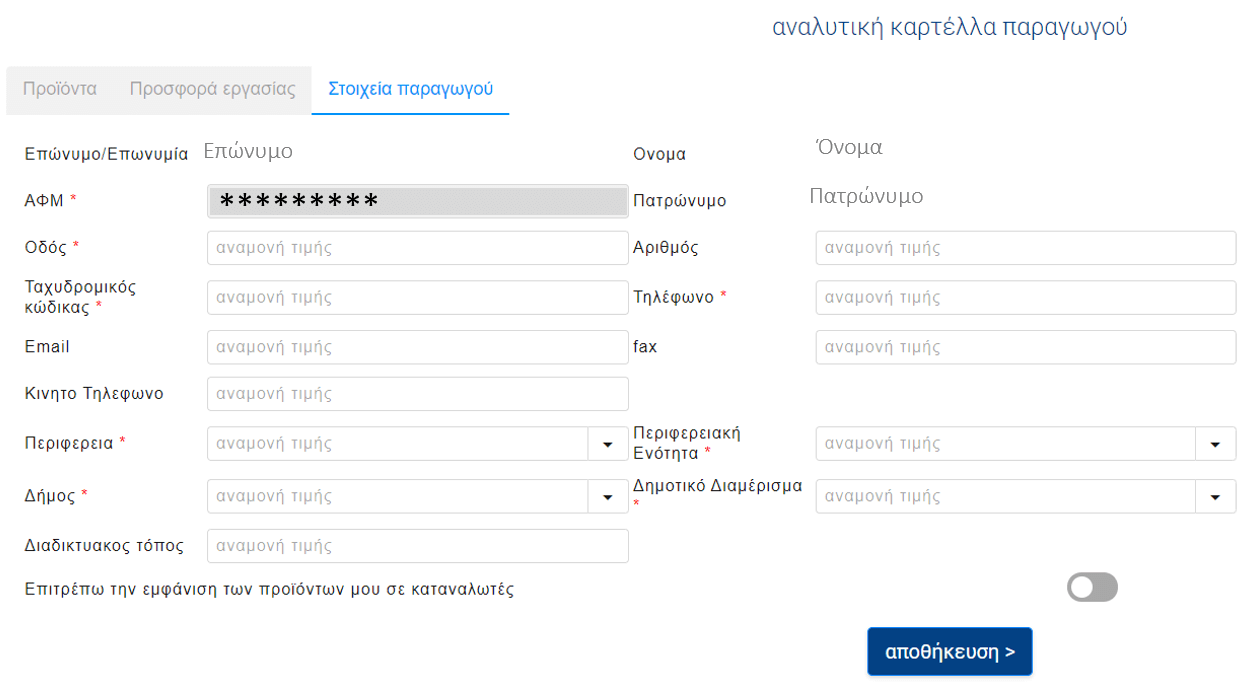This screenshot has width=1238, height=693.
Task: Switch to the Προϊόντα tab
Action: point(60,89)
